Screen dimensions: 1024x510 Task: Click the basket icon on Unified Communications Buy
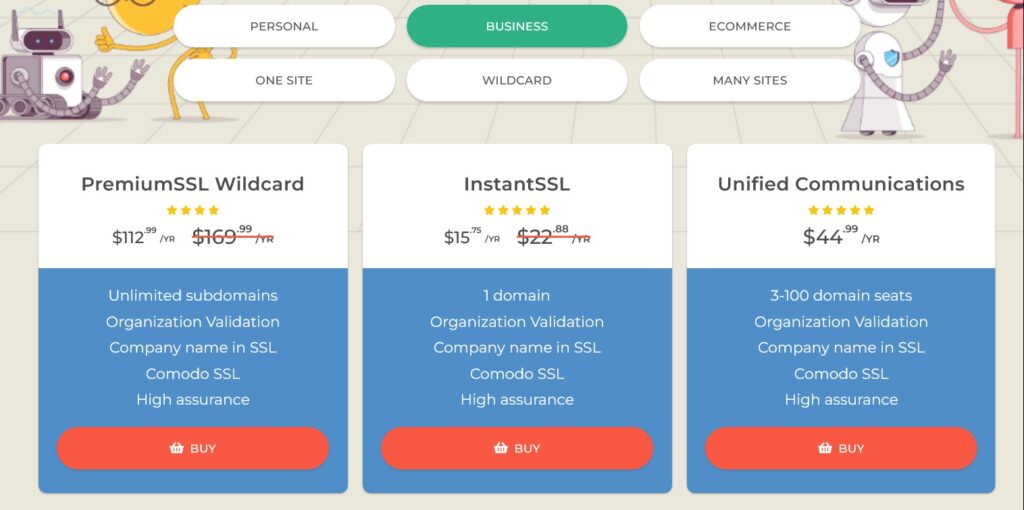coord(825,448)
